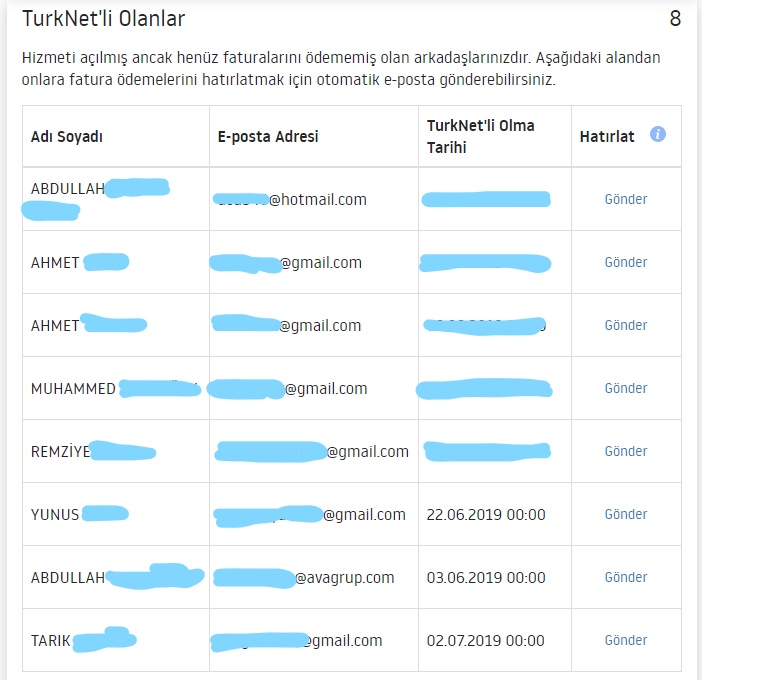Send reminder to YUNUS via Gönder
Image resolution: width=772 pixels, height=680 pixels.
click(626, 514)
